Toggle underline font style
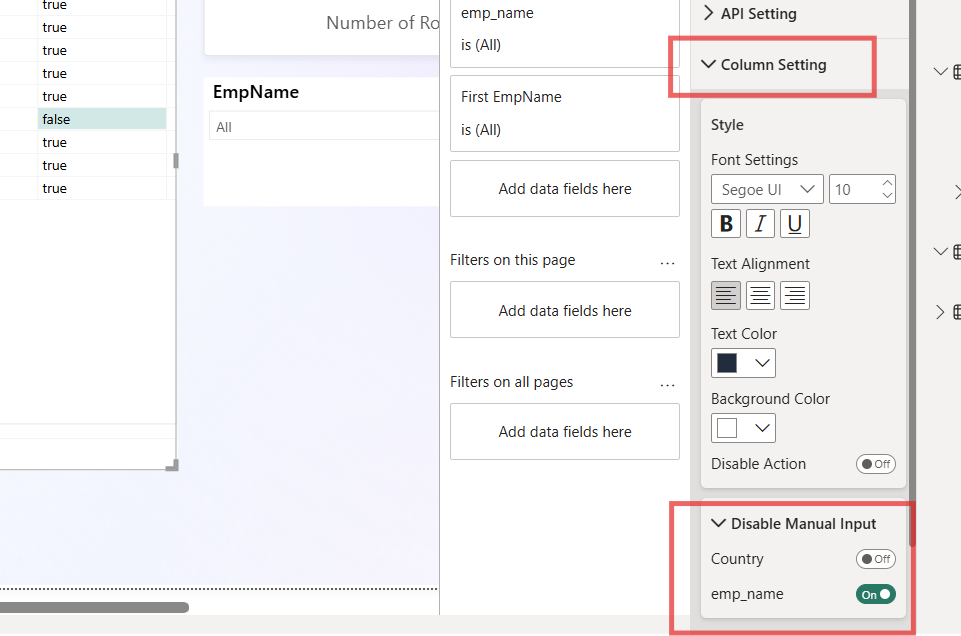The image size is (961, 636). coord(795,224)
